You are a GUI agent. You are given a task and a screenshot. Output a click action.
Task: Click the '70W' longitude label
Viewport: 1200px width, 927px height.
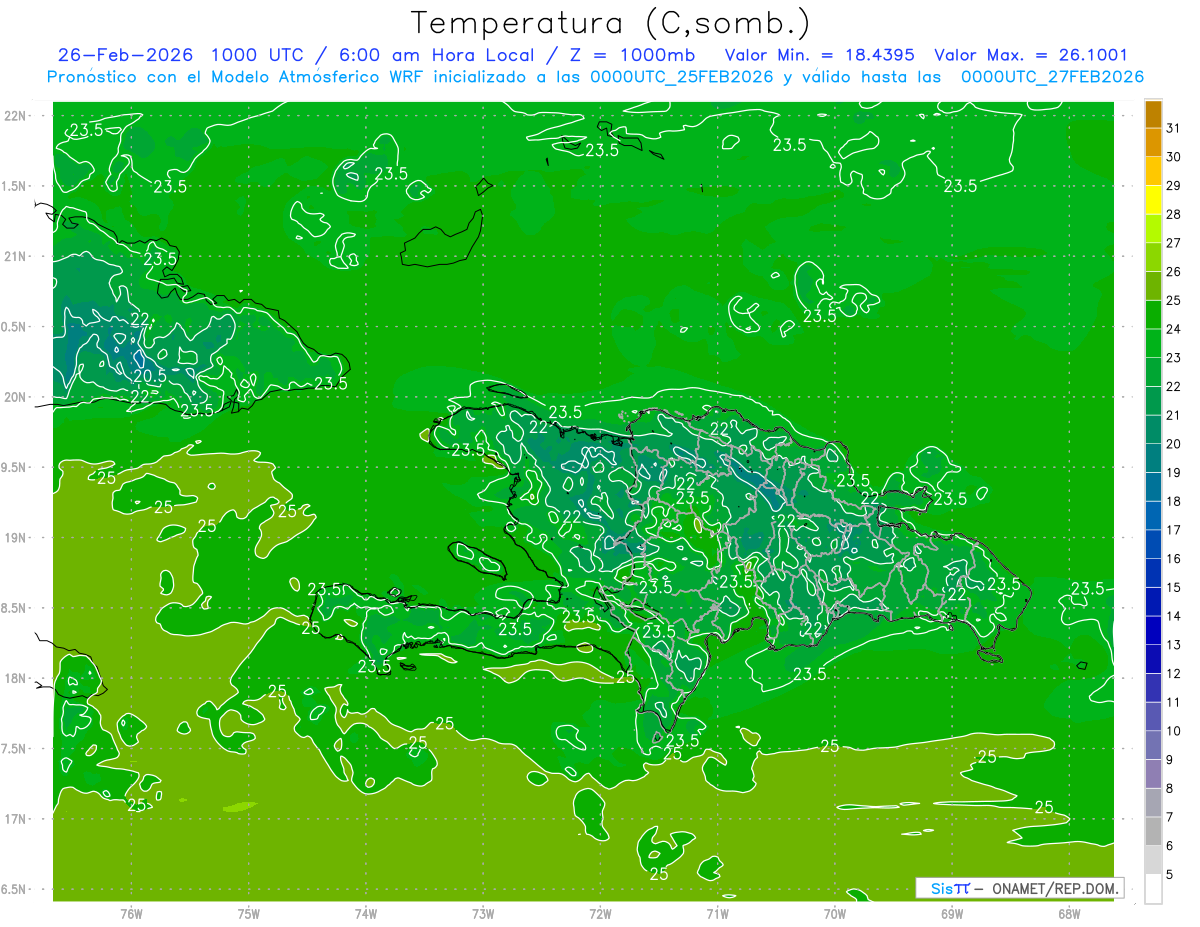(835, 914)
